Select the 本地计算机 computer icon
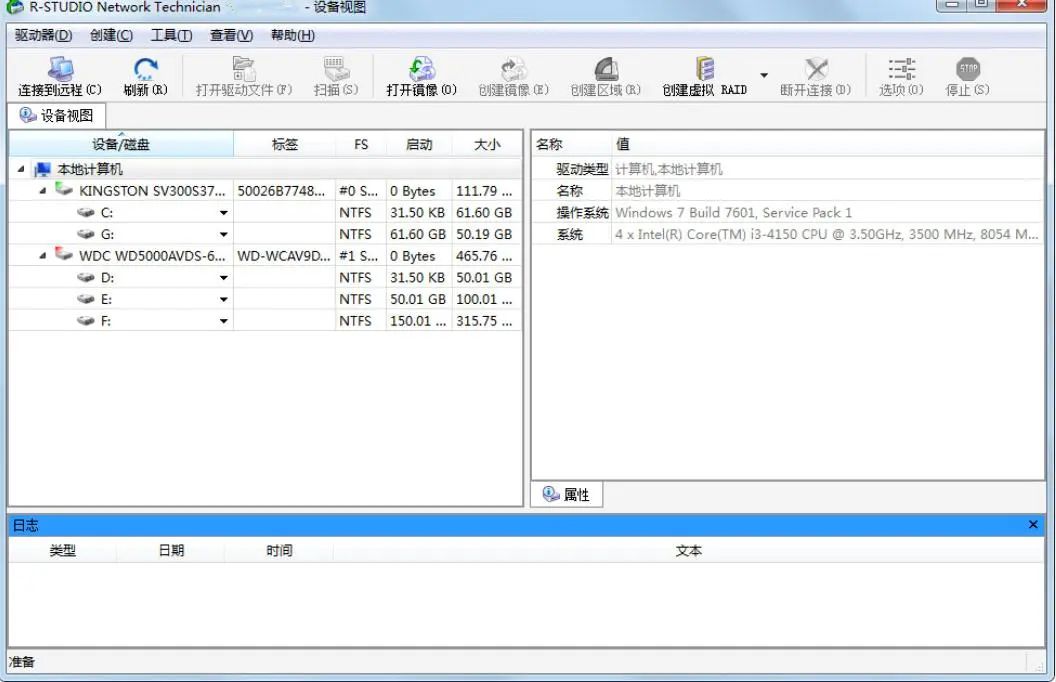Viewport: 1056px width, 682px height. 43,169
